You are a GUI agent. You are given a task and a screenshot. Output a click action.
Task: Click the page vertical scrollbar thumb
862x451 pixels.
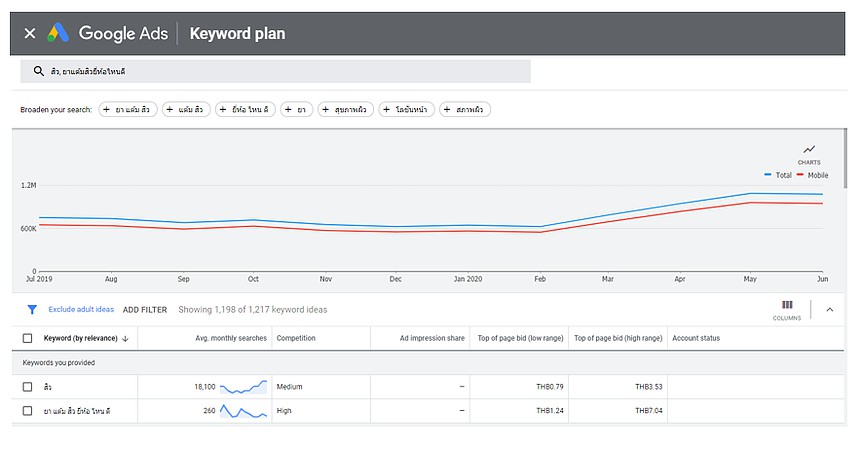point(846,158)
